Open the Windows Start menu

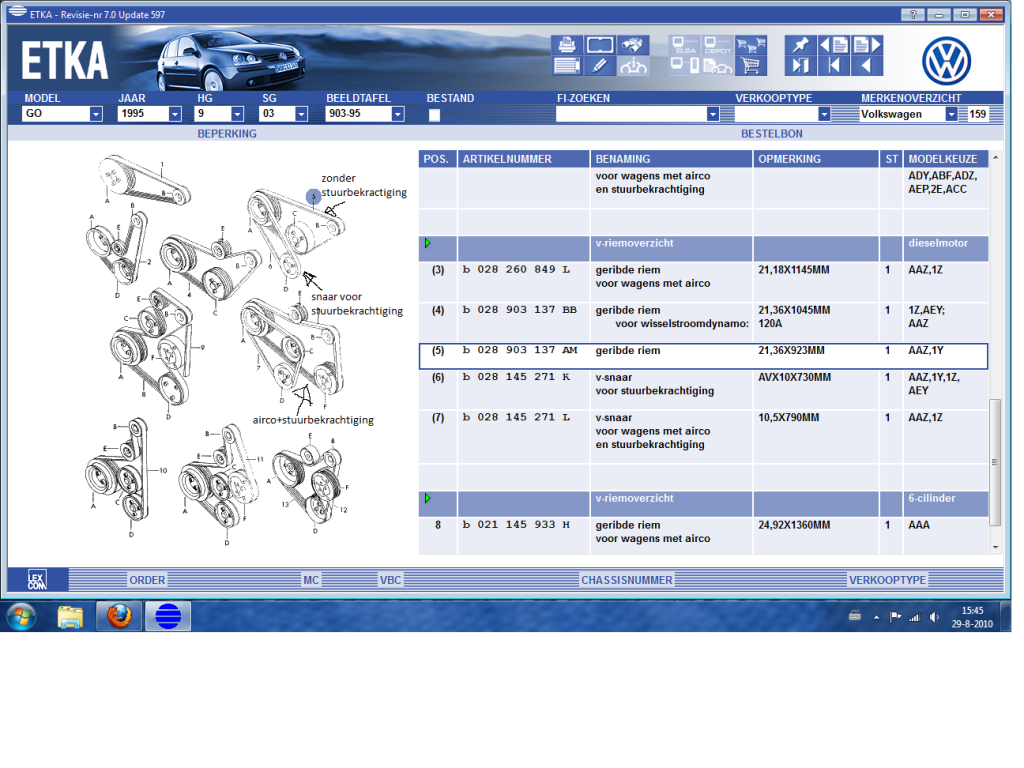click(21, 616)
